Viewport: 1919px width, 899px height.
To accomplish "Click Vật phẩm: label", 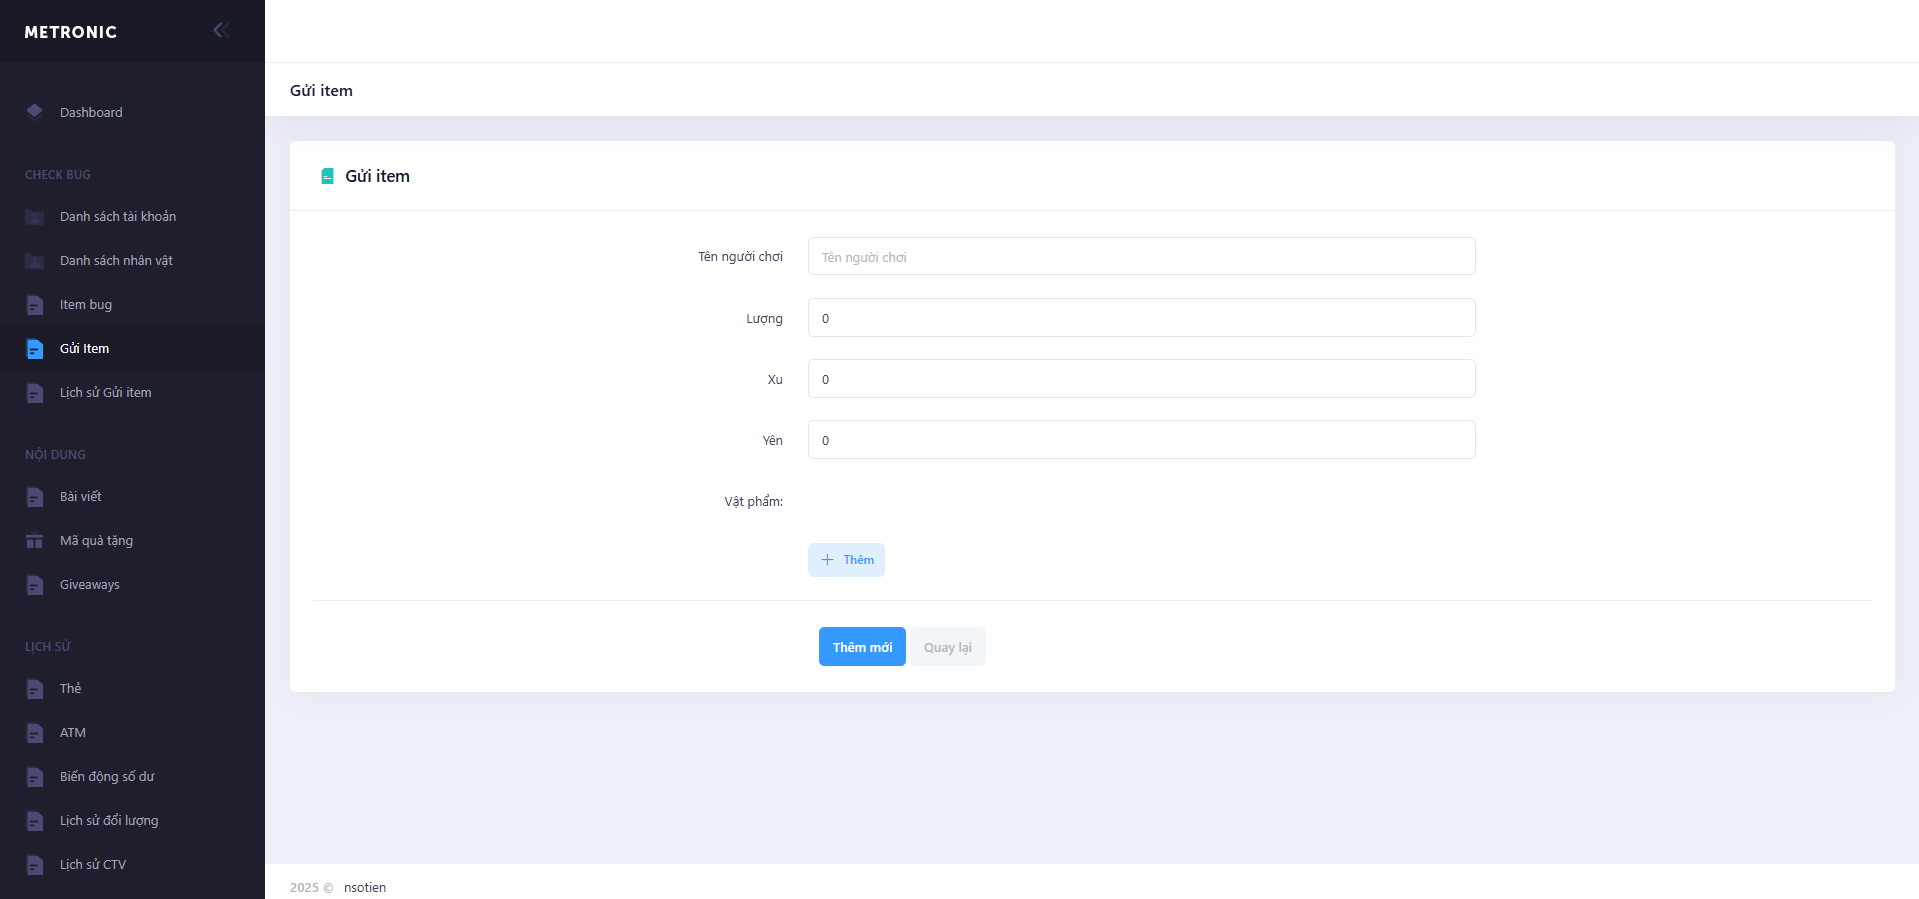I will [754, 501].
